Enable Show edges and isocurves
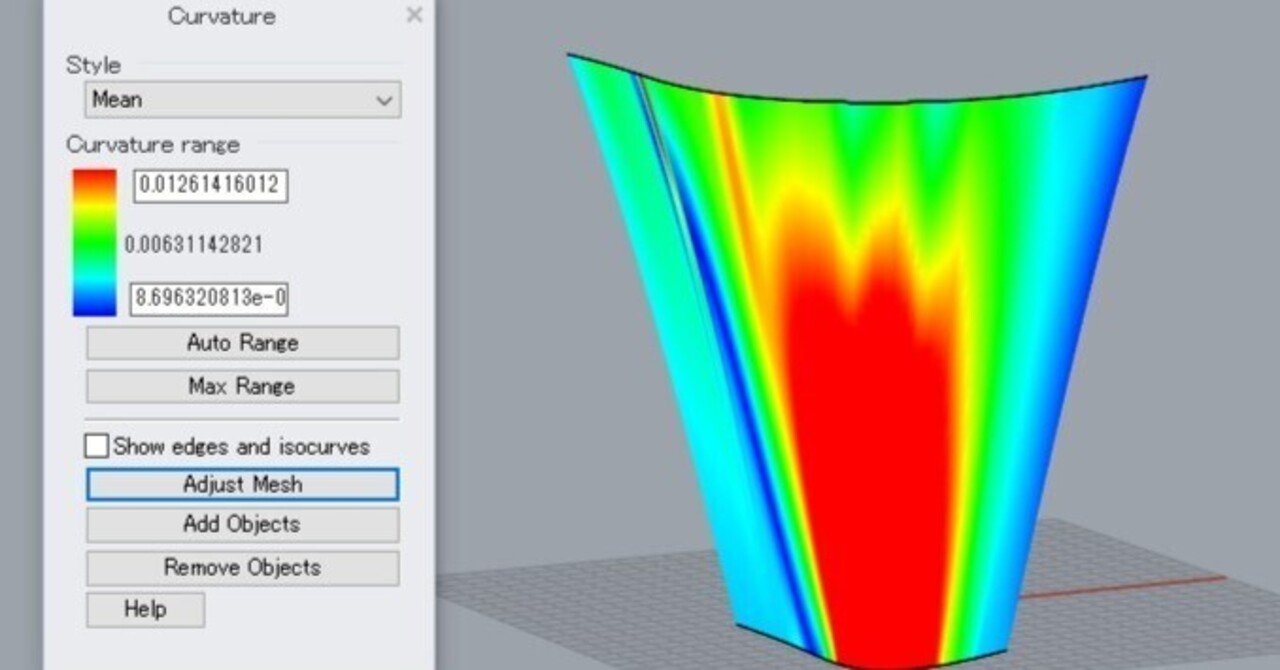Viewport: 1280px width, 670px height. pos(95,447)
